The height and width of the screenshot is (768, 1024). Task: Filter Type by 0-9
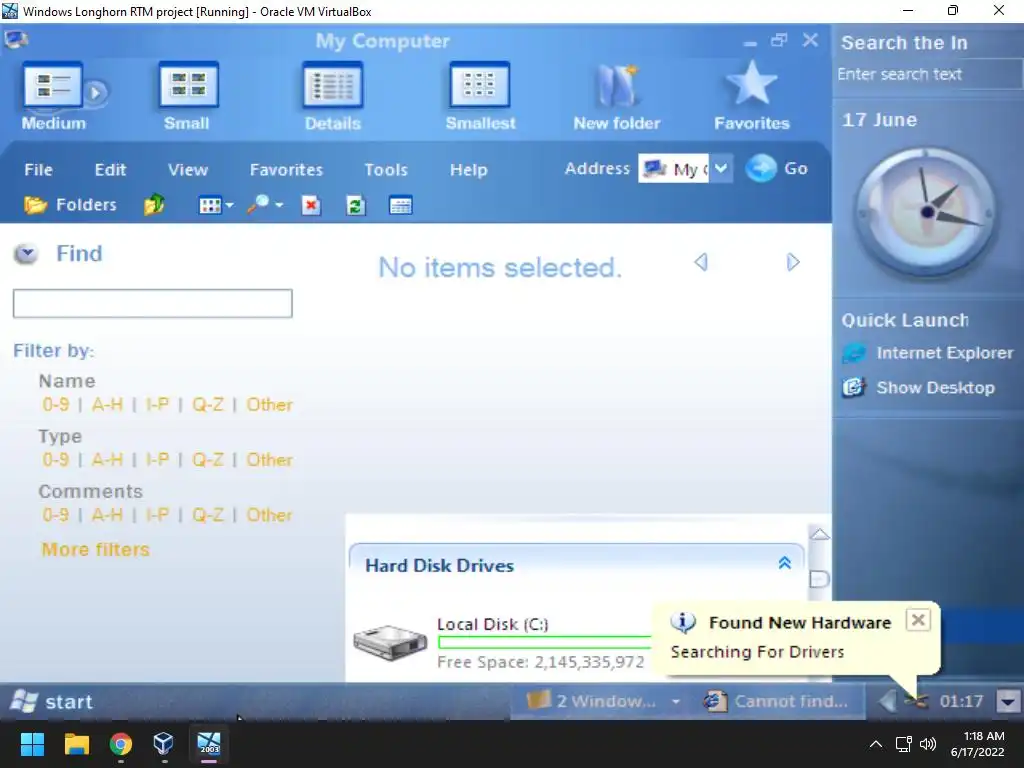tap(56, 460)
